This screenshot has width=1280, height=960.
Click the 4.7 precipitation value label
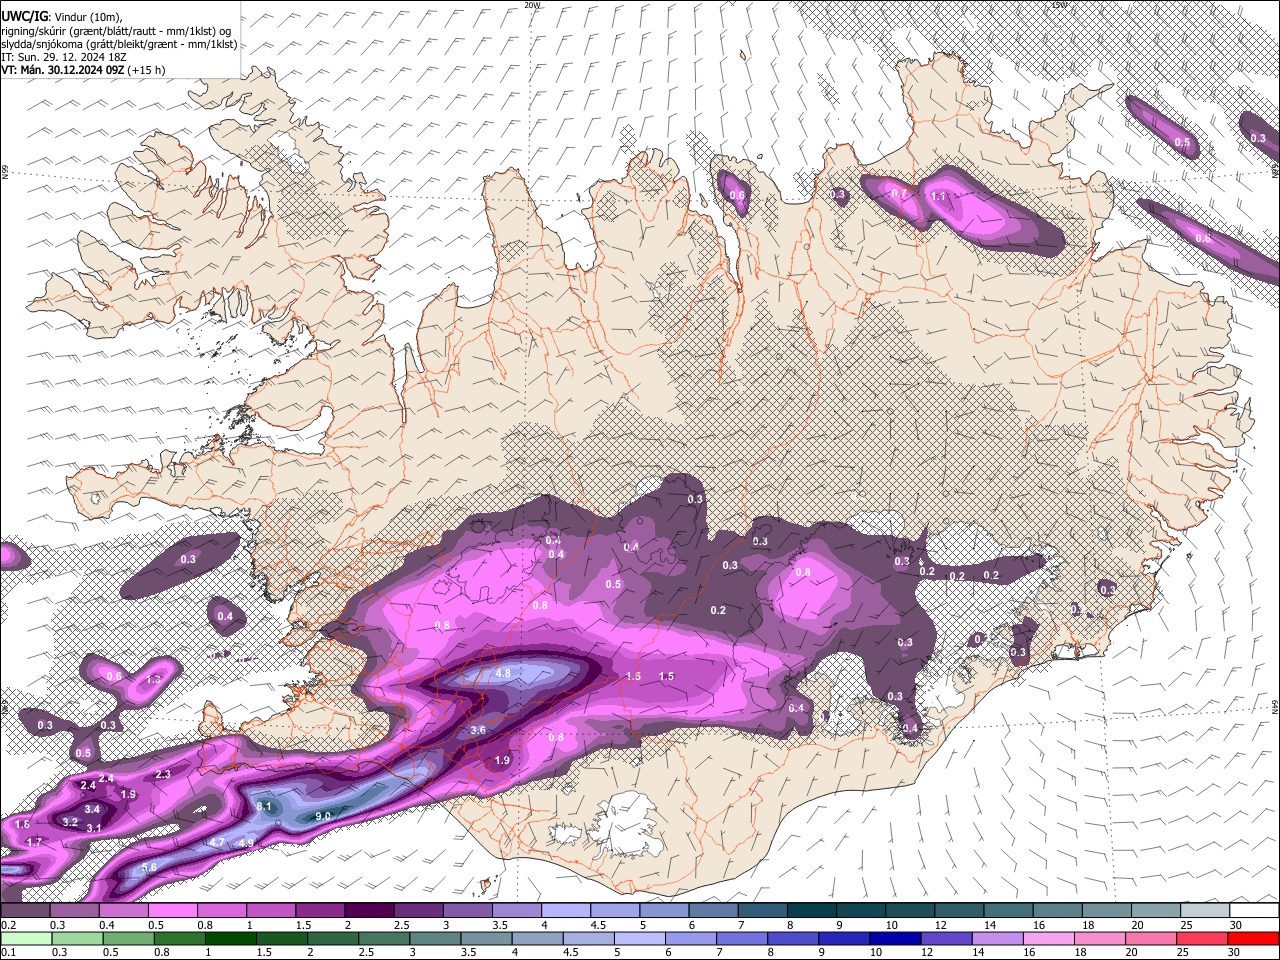point(217,842)
